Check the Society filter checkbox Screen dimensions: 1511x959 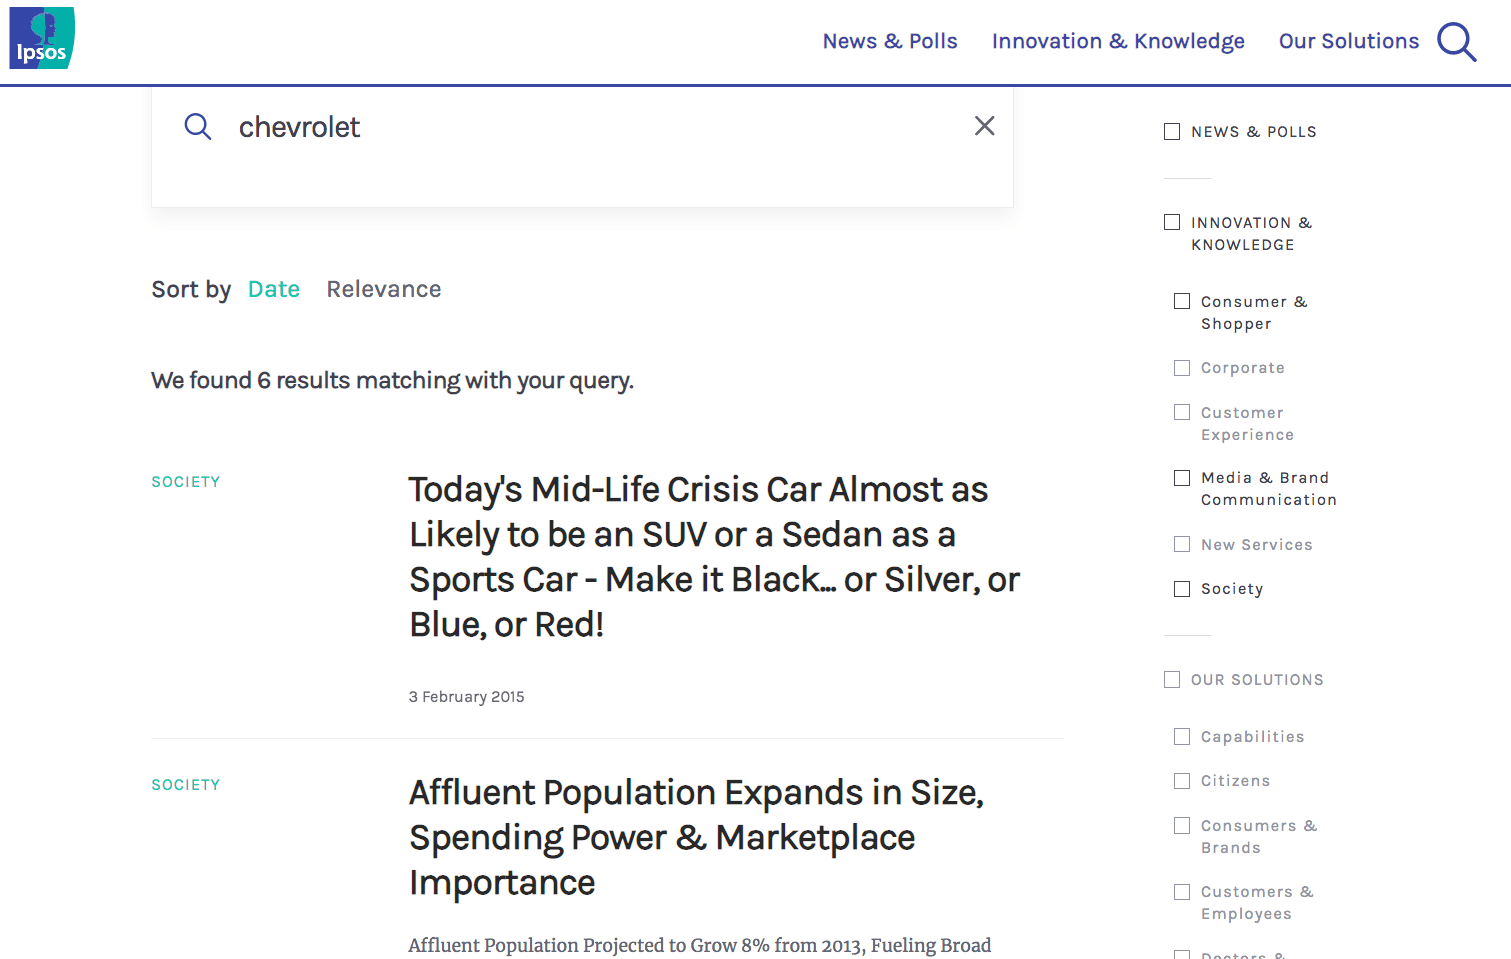pyautogui.click(x=1182, y=589)
